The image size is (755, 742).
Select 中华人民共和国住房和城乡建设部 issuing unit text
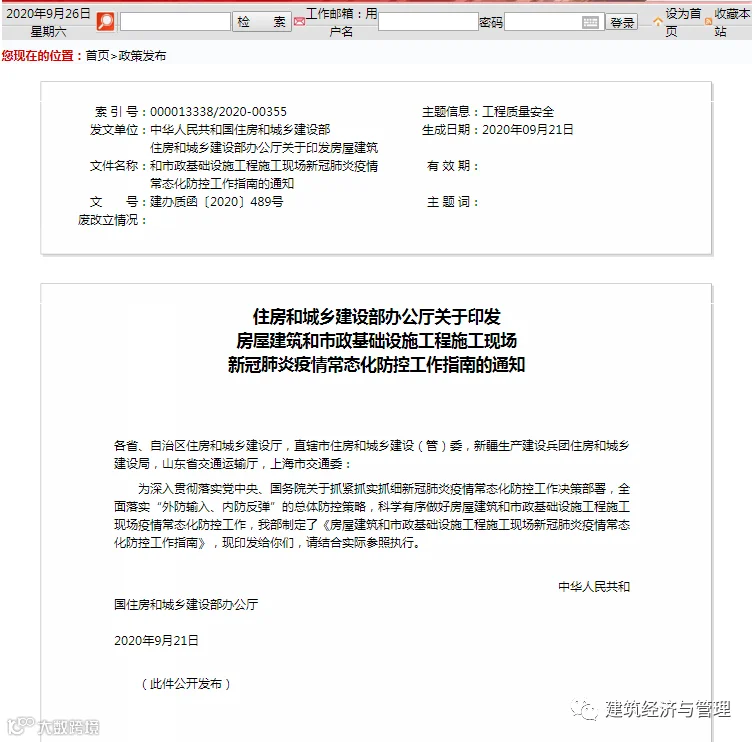point(240,130)
